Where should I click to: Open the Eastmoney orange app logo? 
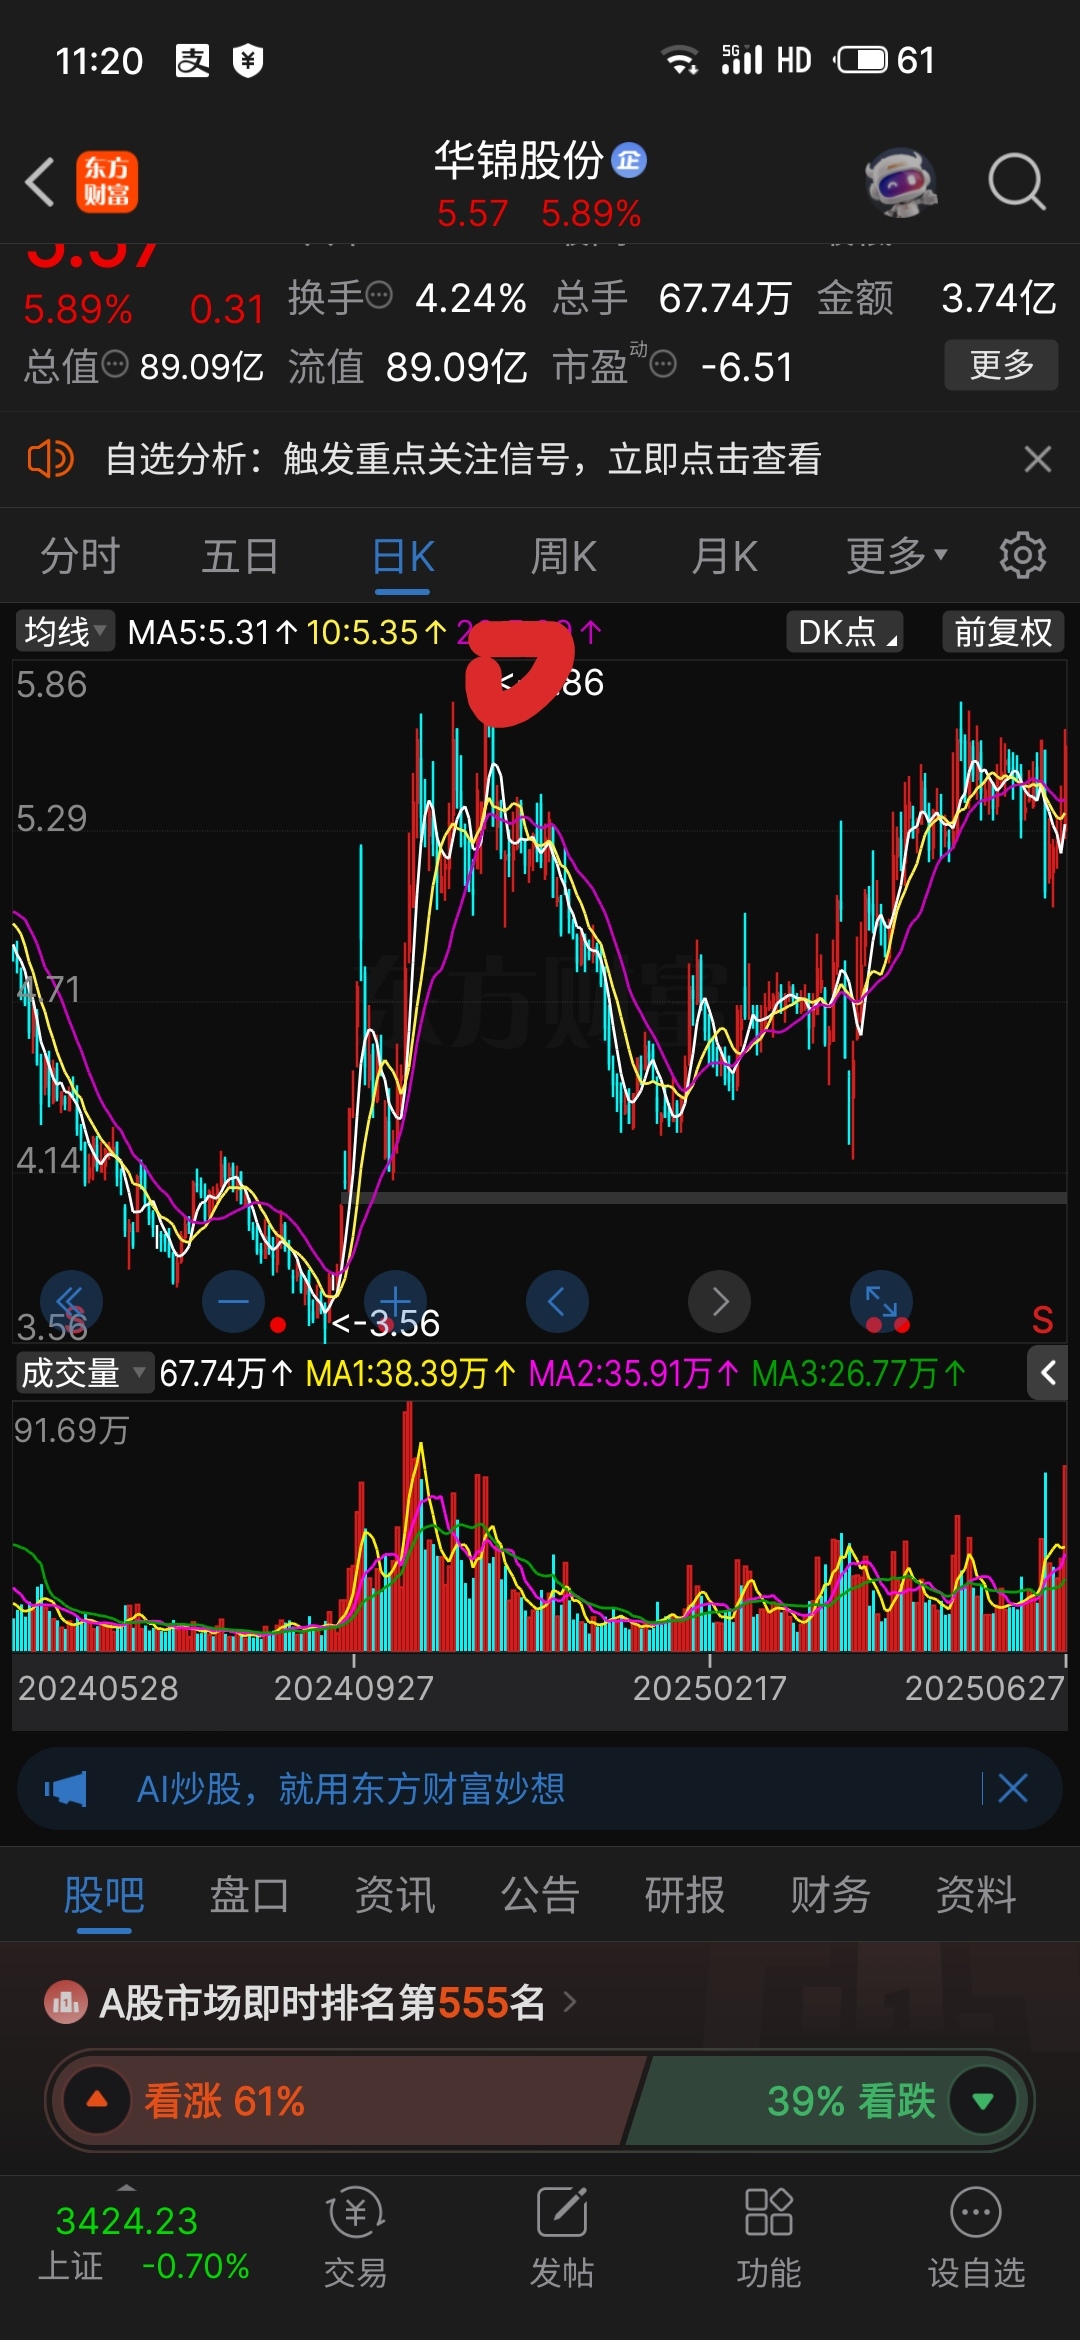pyautogui.click(x=107, y=182)
